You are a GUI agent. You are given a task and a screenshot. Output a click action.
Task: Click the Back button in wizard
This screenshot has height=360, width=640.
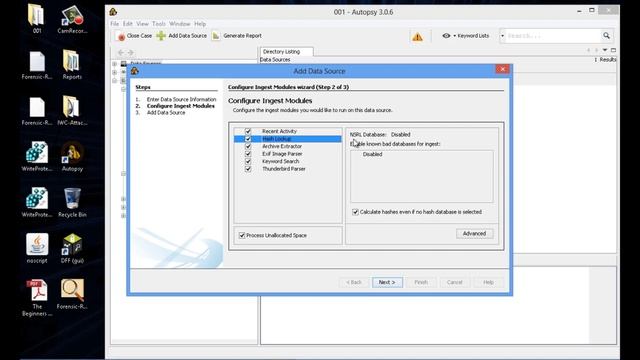tap(353, 282)
